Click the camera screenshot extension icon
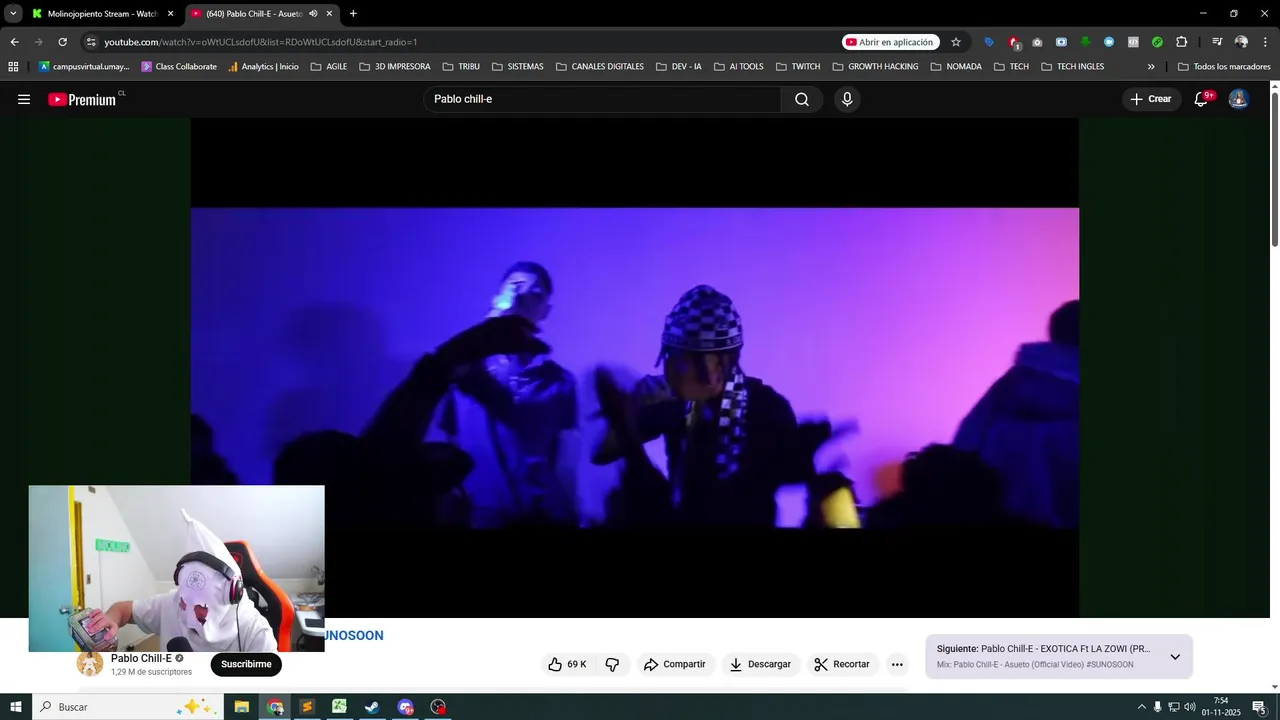 click(1037, 42)
